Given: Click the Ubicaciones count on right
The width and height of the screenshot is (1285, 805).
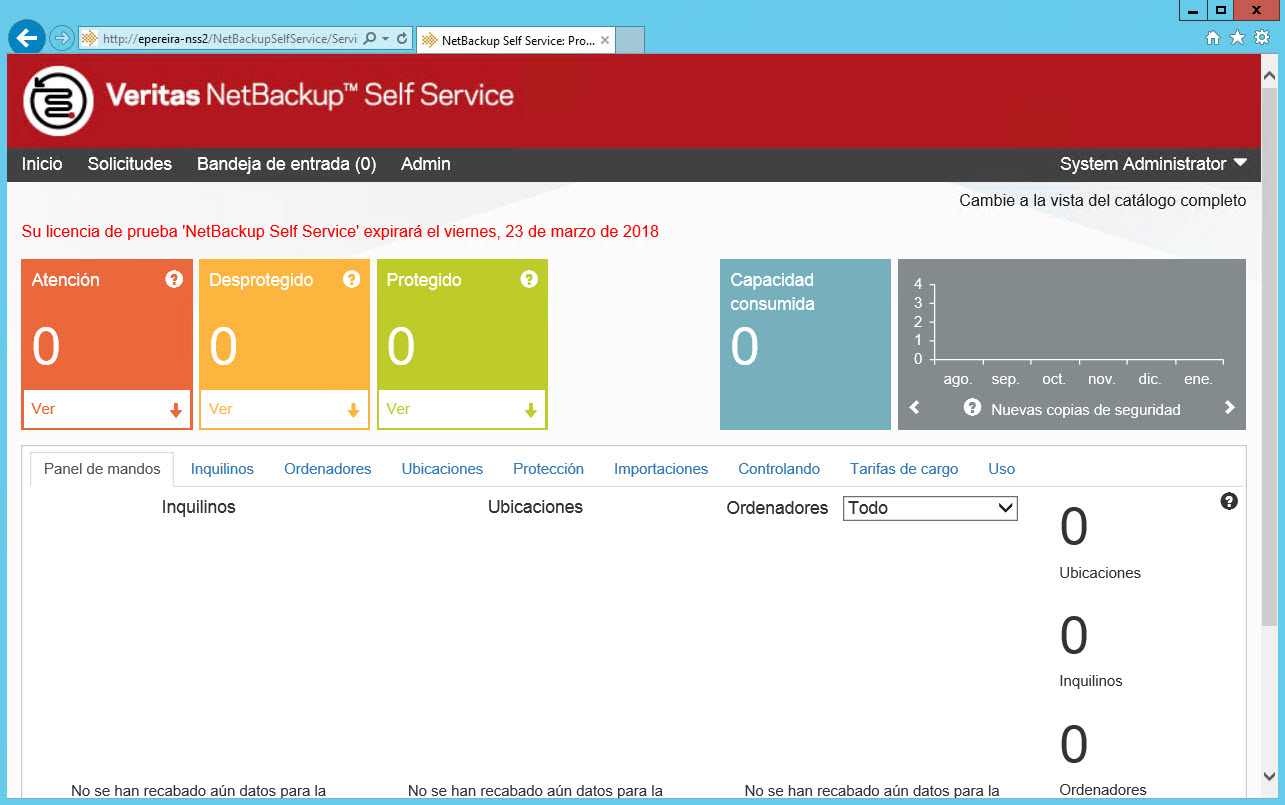Looking at the screenshot, I should point(1073,528).
